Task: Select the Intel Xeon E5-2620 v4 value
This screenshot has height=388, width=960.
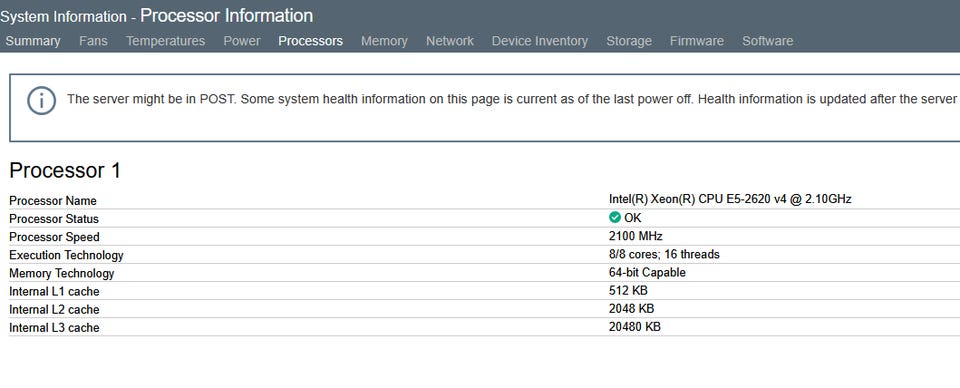Action: tap(730, 199)
